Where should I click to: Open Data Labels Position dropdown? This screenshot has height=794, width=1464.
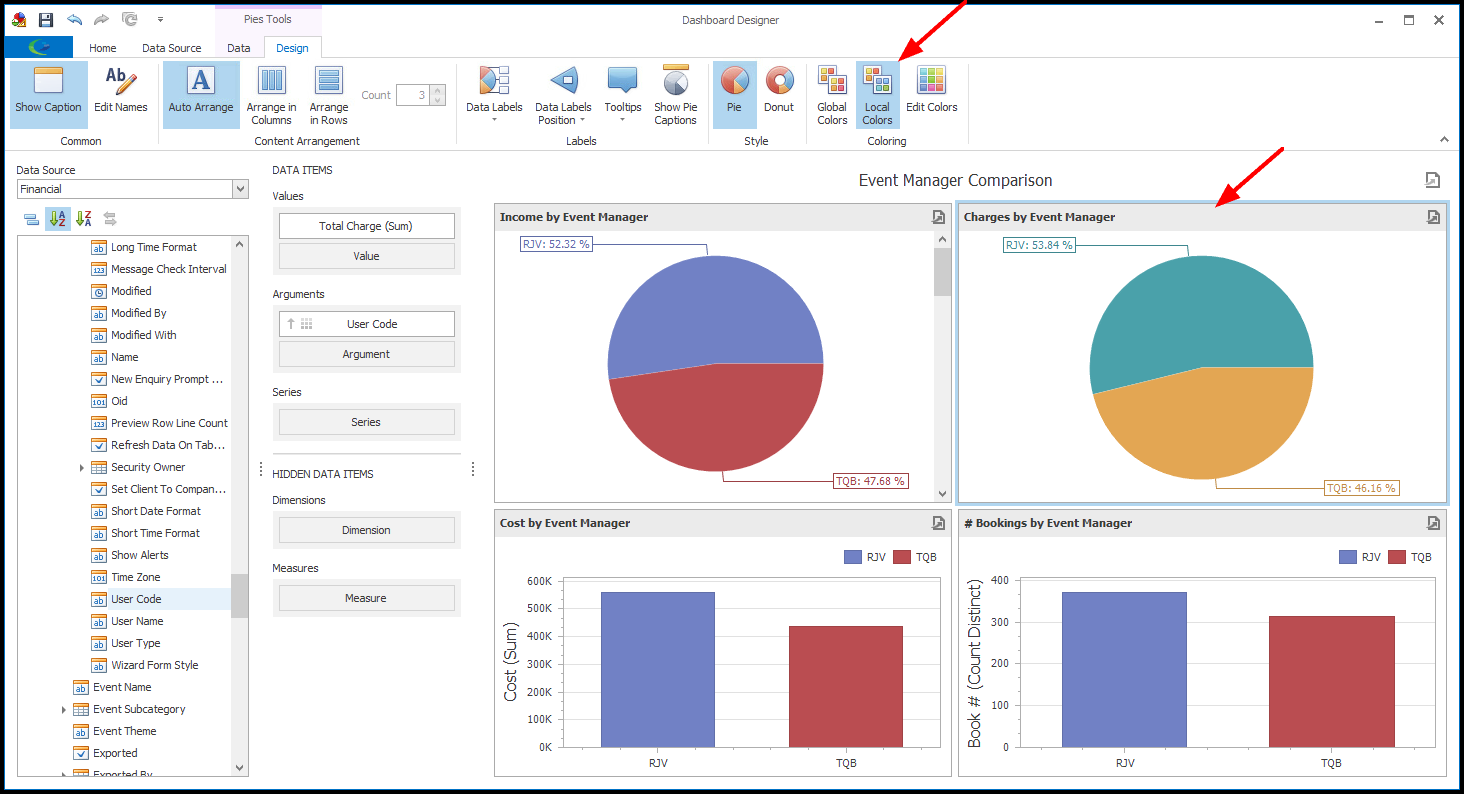563,95
